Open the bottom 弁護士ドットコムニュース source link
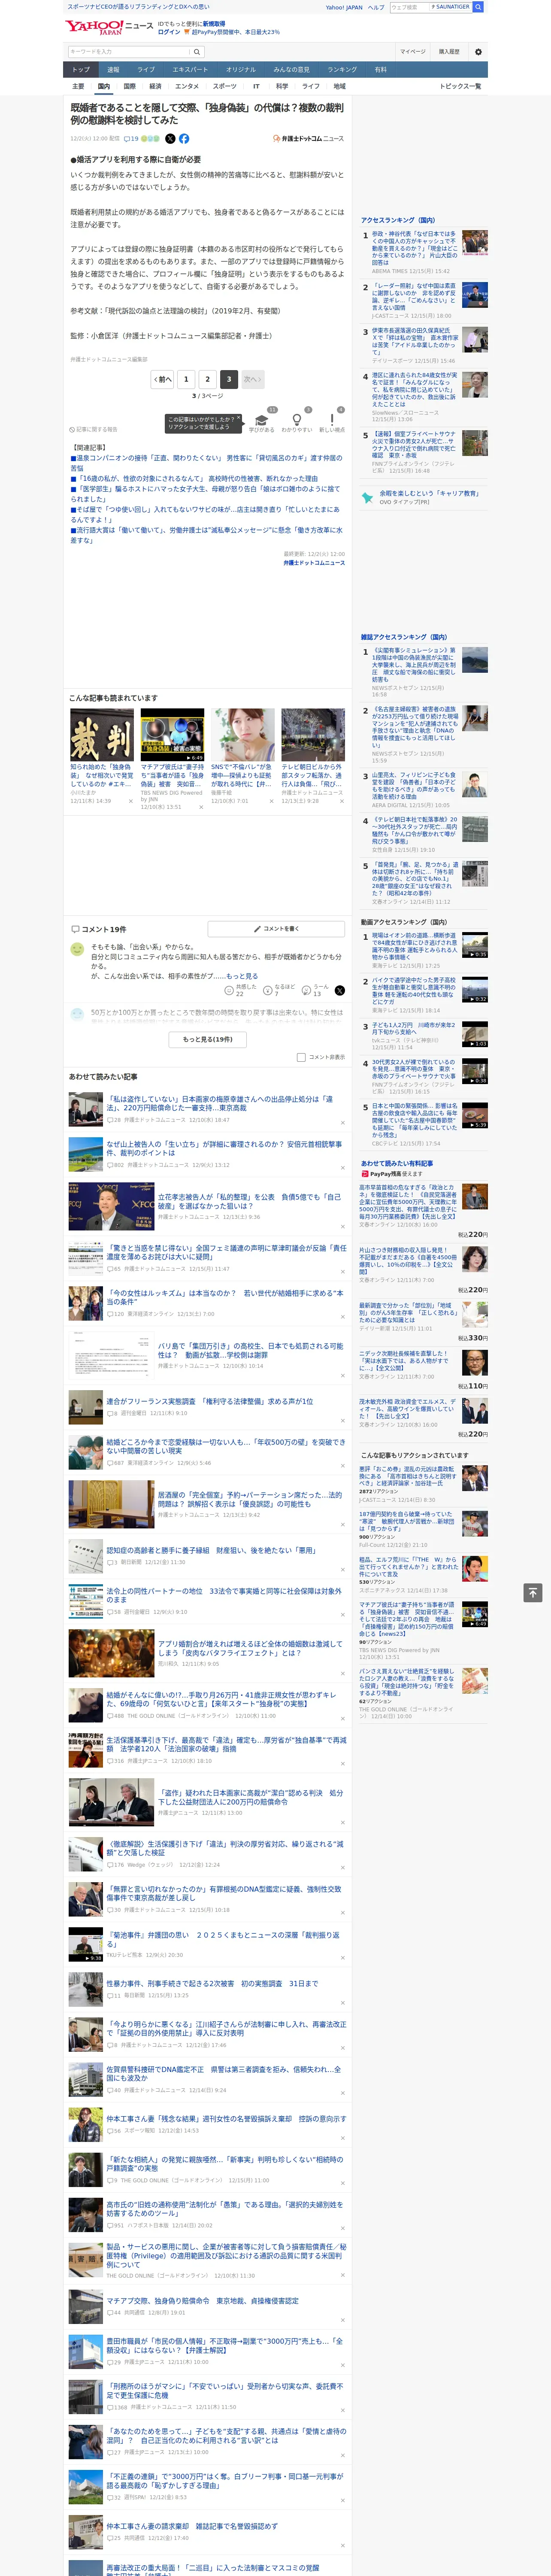The width and height of the screenshot is (551, 2576). [x=314, y=563]
